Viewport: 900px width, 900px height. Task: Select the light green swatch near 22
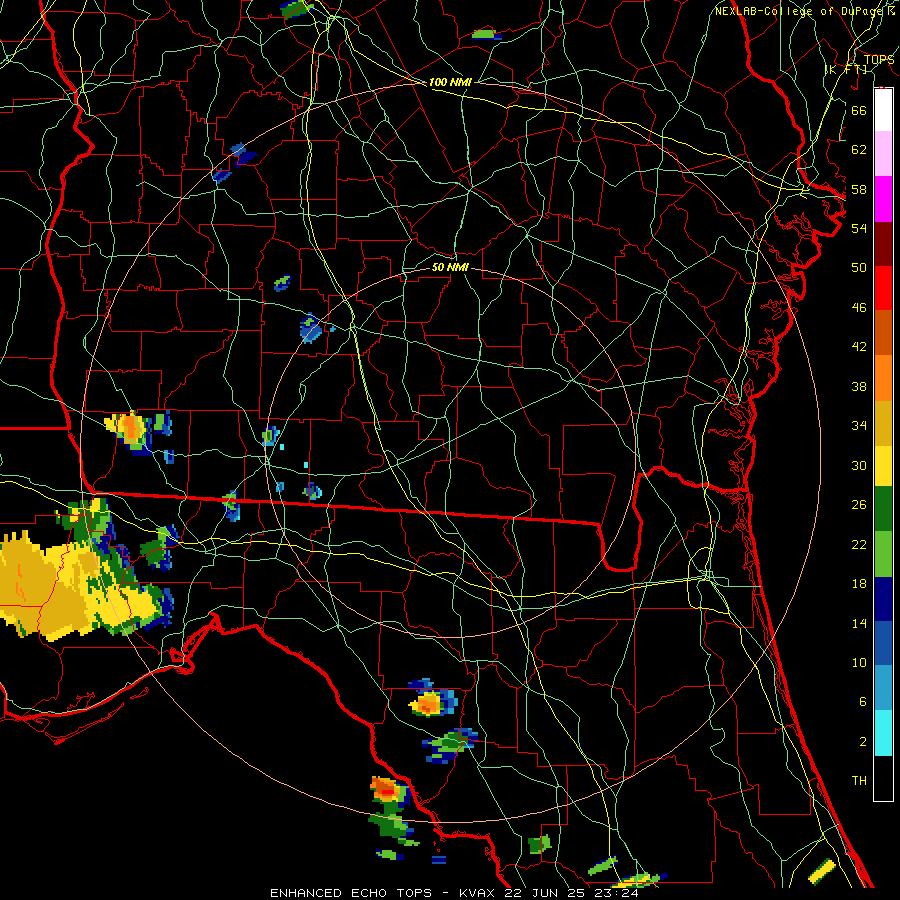[883, 554]
